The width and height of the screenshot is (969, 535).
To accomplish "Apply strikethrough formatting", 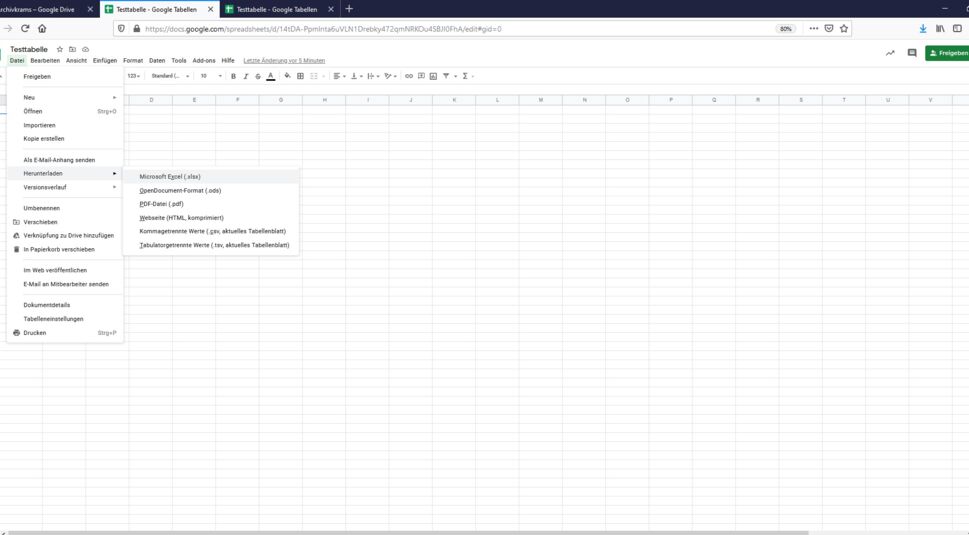I will tap(258, 76).
